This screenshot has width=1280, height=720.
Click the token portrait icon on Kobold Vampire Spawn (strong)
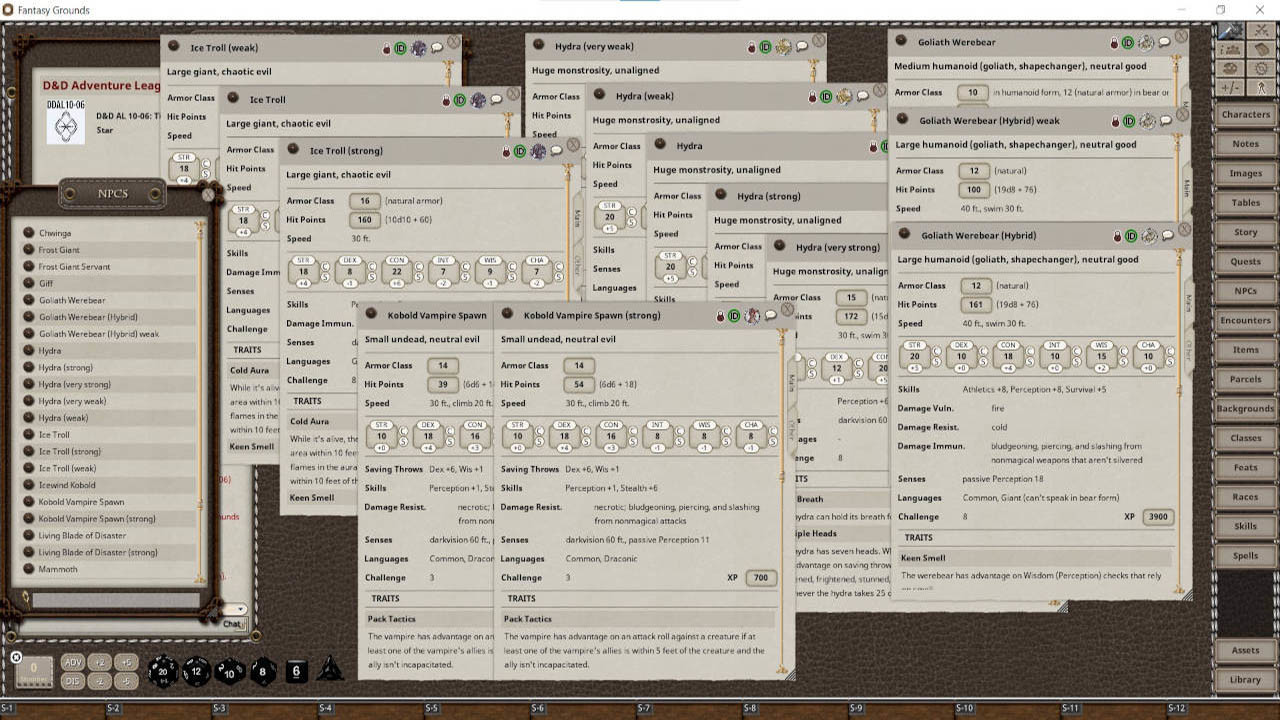(x=752, y=315)
